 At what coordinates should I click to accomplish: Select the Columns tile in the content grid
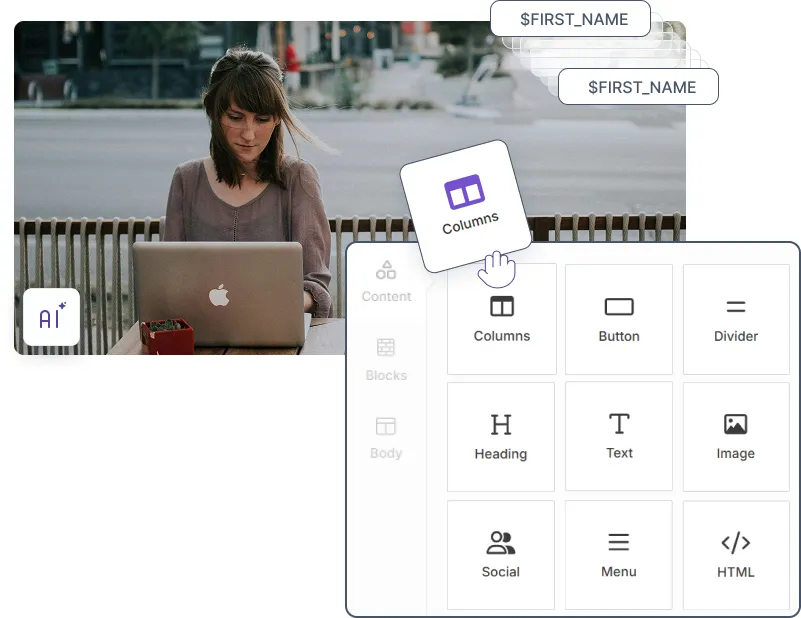(501, 319)
